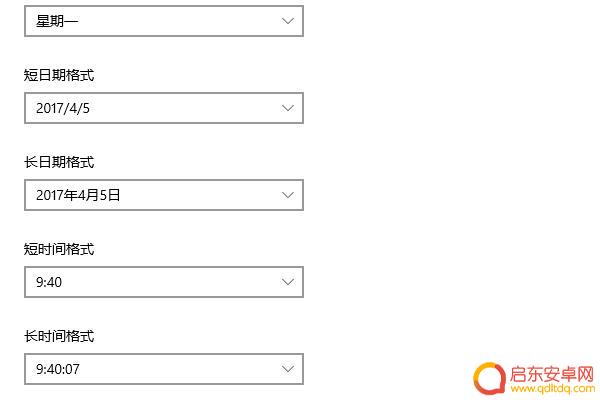Image resolution: width=600 pixels, height=400 pixels.
Task: Click the 启东安卓网 watermark title text
Action: 552,374
